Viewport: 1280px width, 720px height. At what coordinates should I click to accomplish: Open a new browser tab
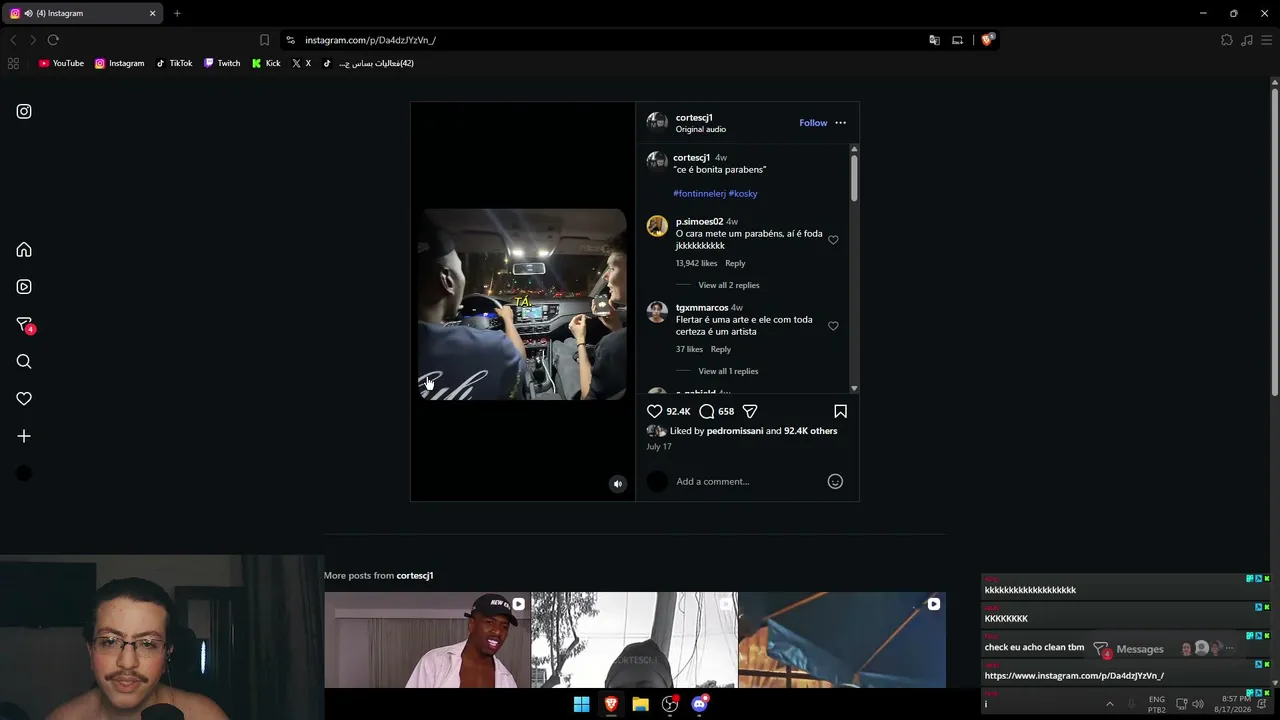tap(177, 14)
